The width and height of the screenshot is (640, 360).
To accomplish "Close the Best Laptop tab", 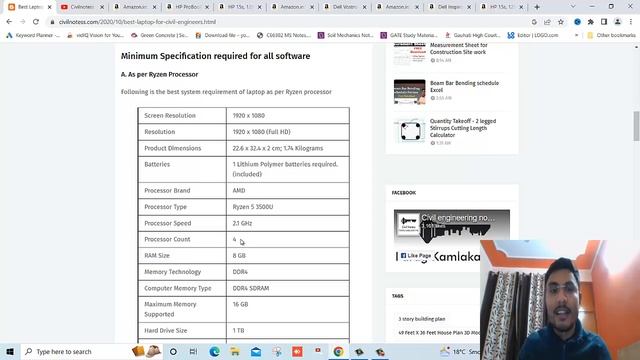I will point(50,7).
